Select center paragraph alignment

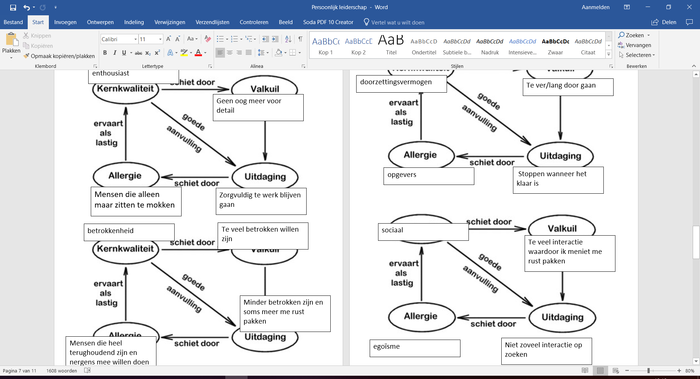coord(229,53)
